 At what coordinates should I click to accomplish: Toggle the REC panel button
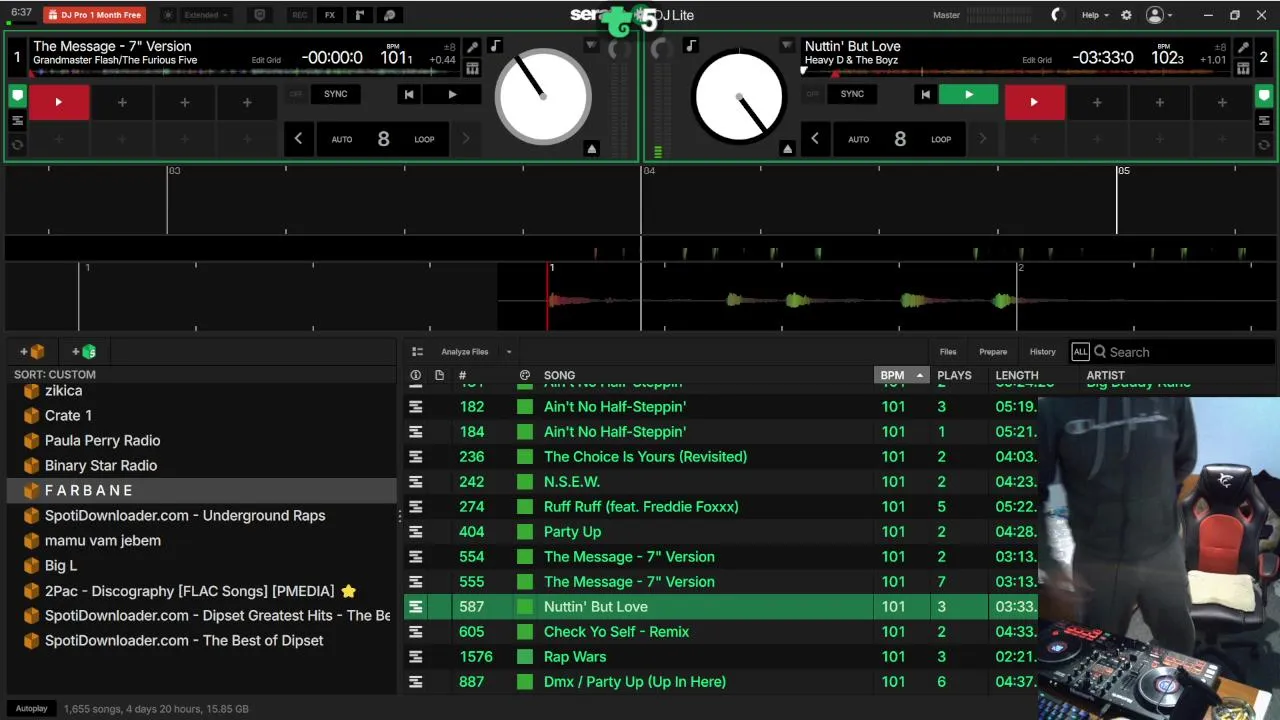click(x=299, y=15)
